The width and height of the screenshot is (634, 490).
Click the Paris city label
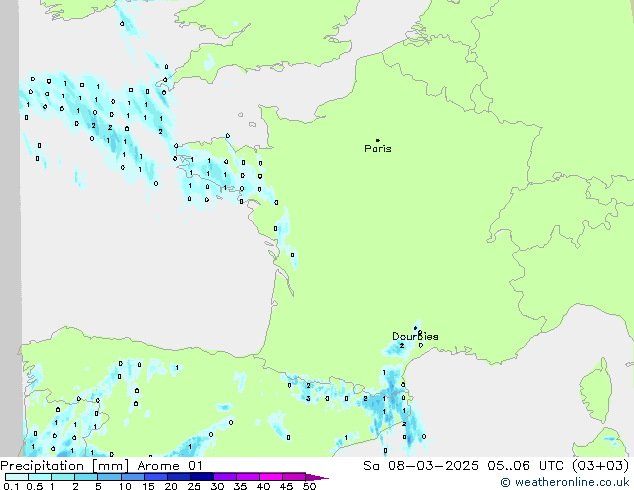coord(378,149)
